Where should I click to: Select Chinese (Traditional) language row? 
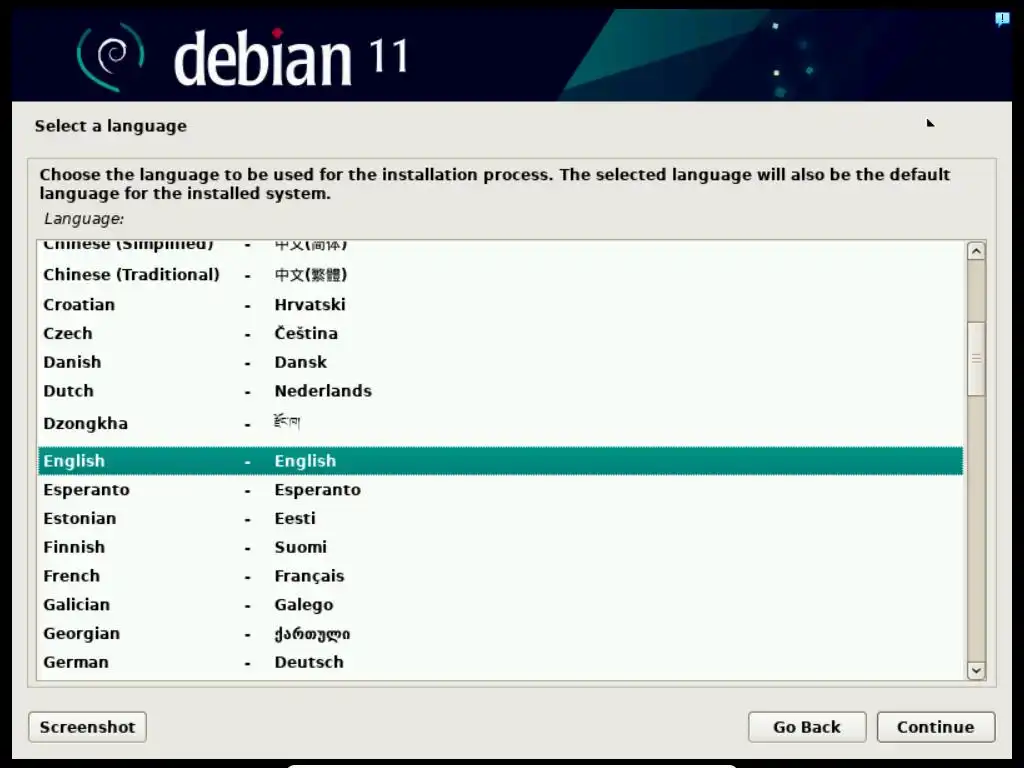click(x=500, y=274)
